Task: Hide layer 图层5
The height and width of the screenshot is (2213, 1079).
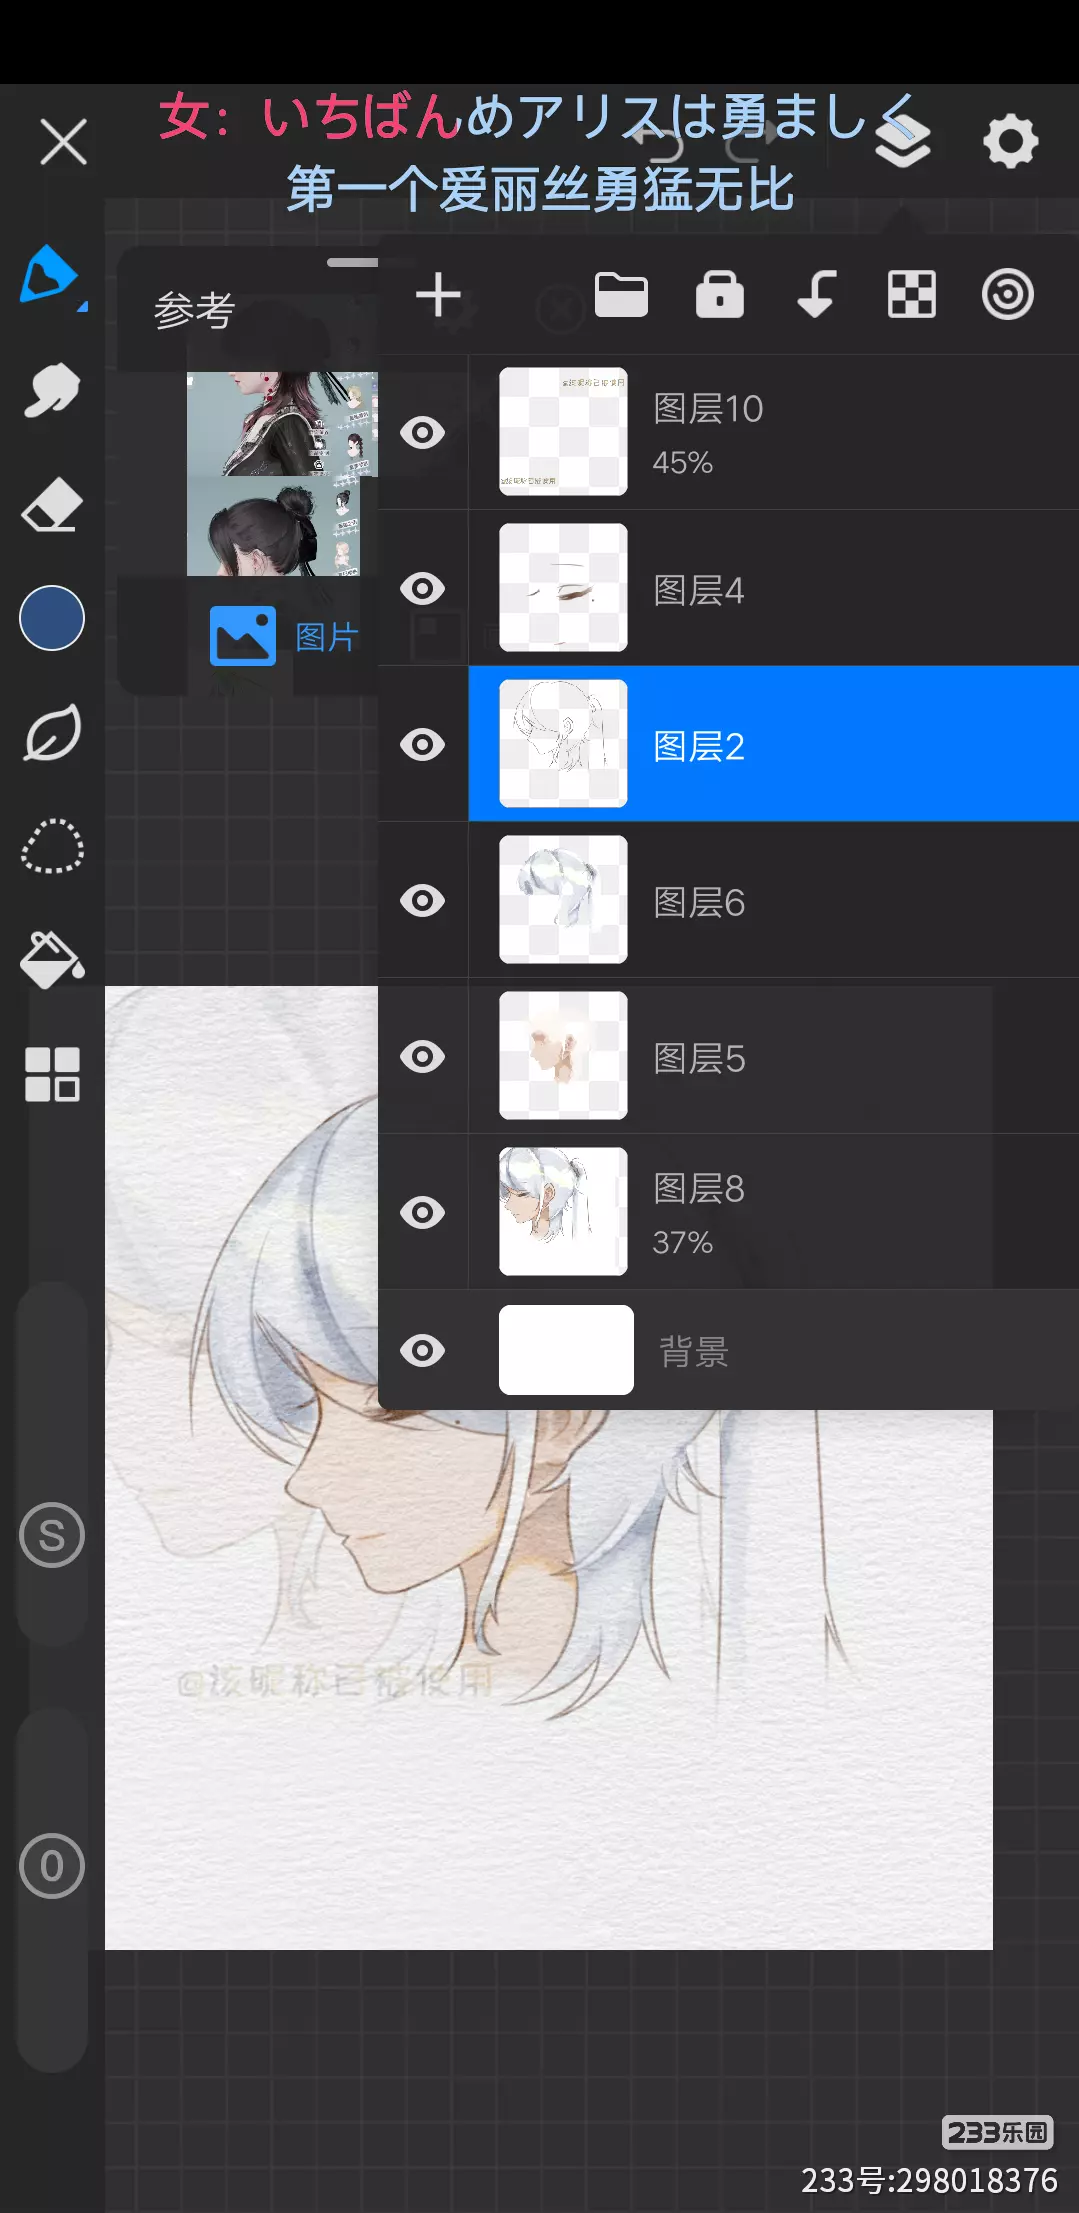Action: click(422, 1057)
